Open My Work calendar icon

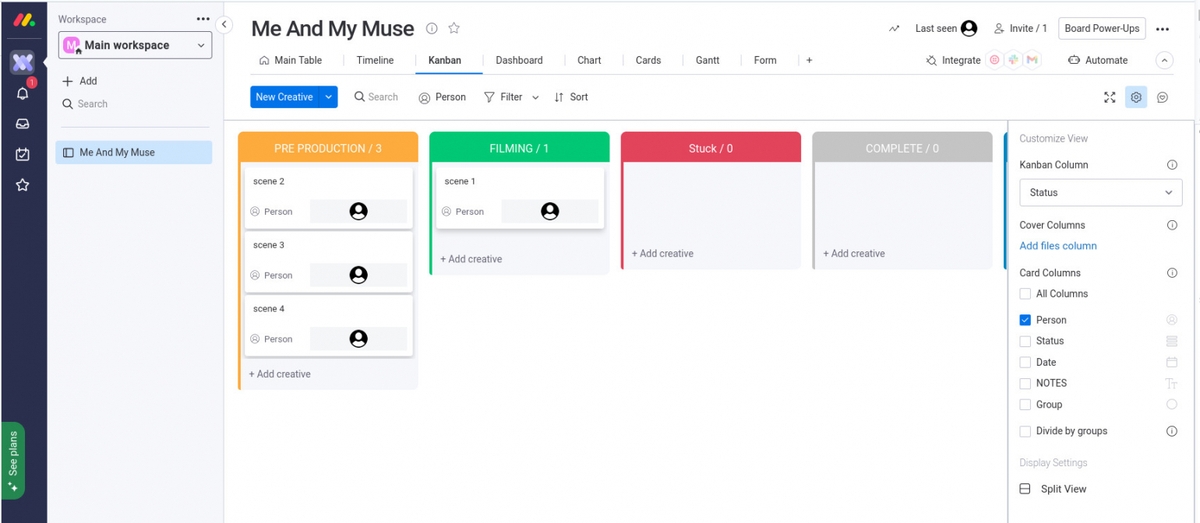[x=22, y=154]
